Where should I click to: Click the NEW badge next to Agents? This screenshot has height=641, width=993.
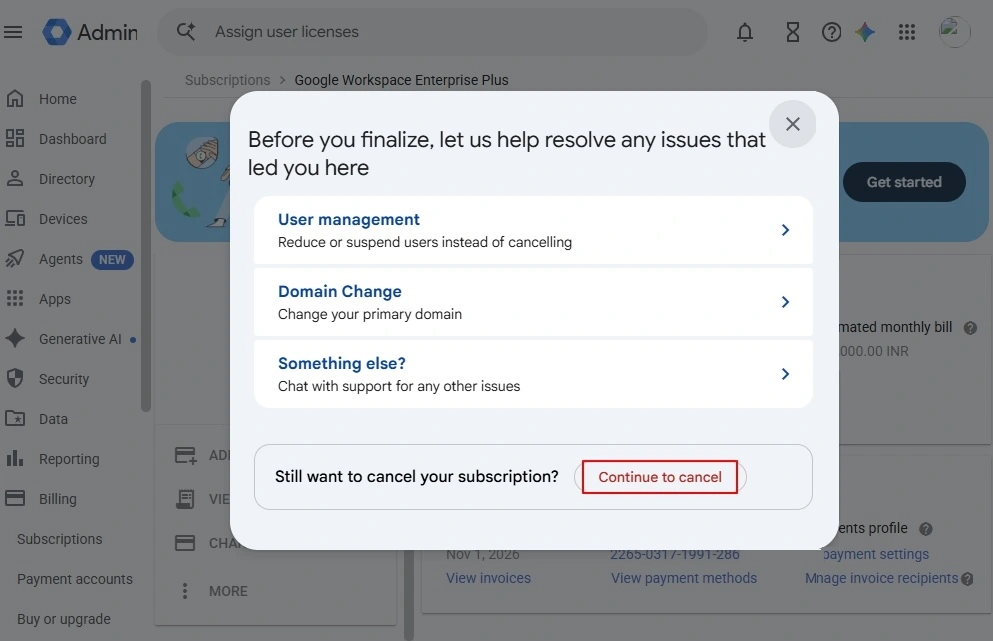point(112,260)
